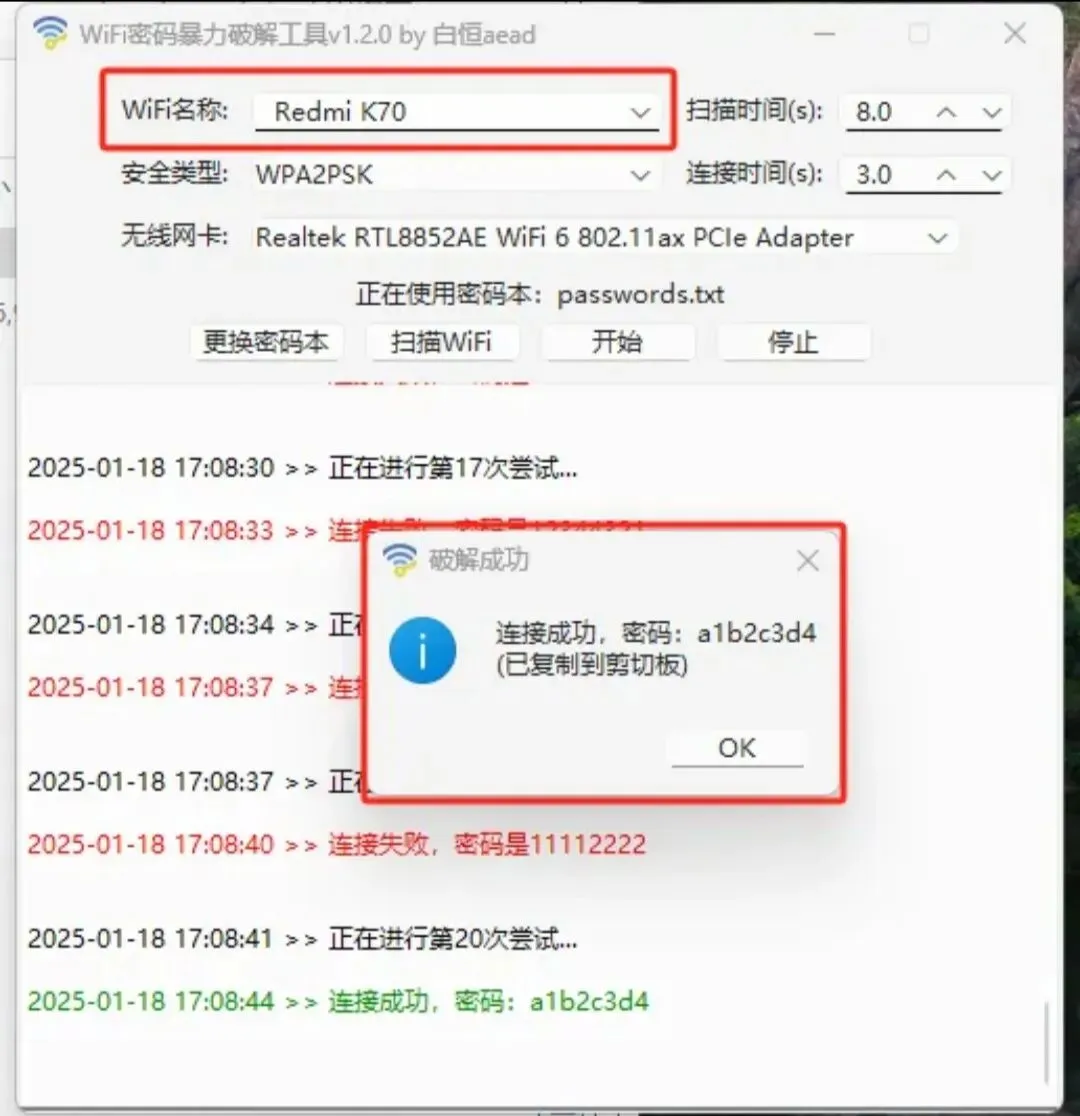Click the 扫描时间 value field showing 8.0
1080x1116 pixels.
point(888,112)
